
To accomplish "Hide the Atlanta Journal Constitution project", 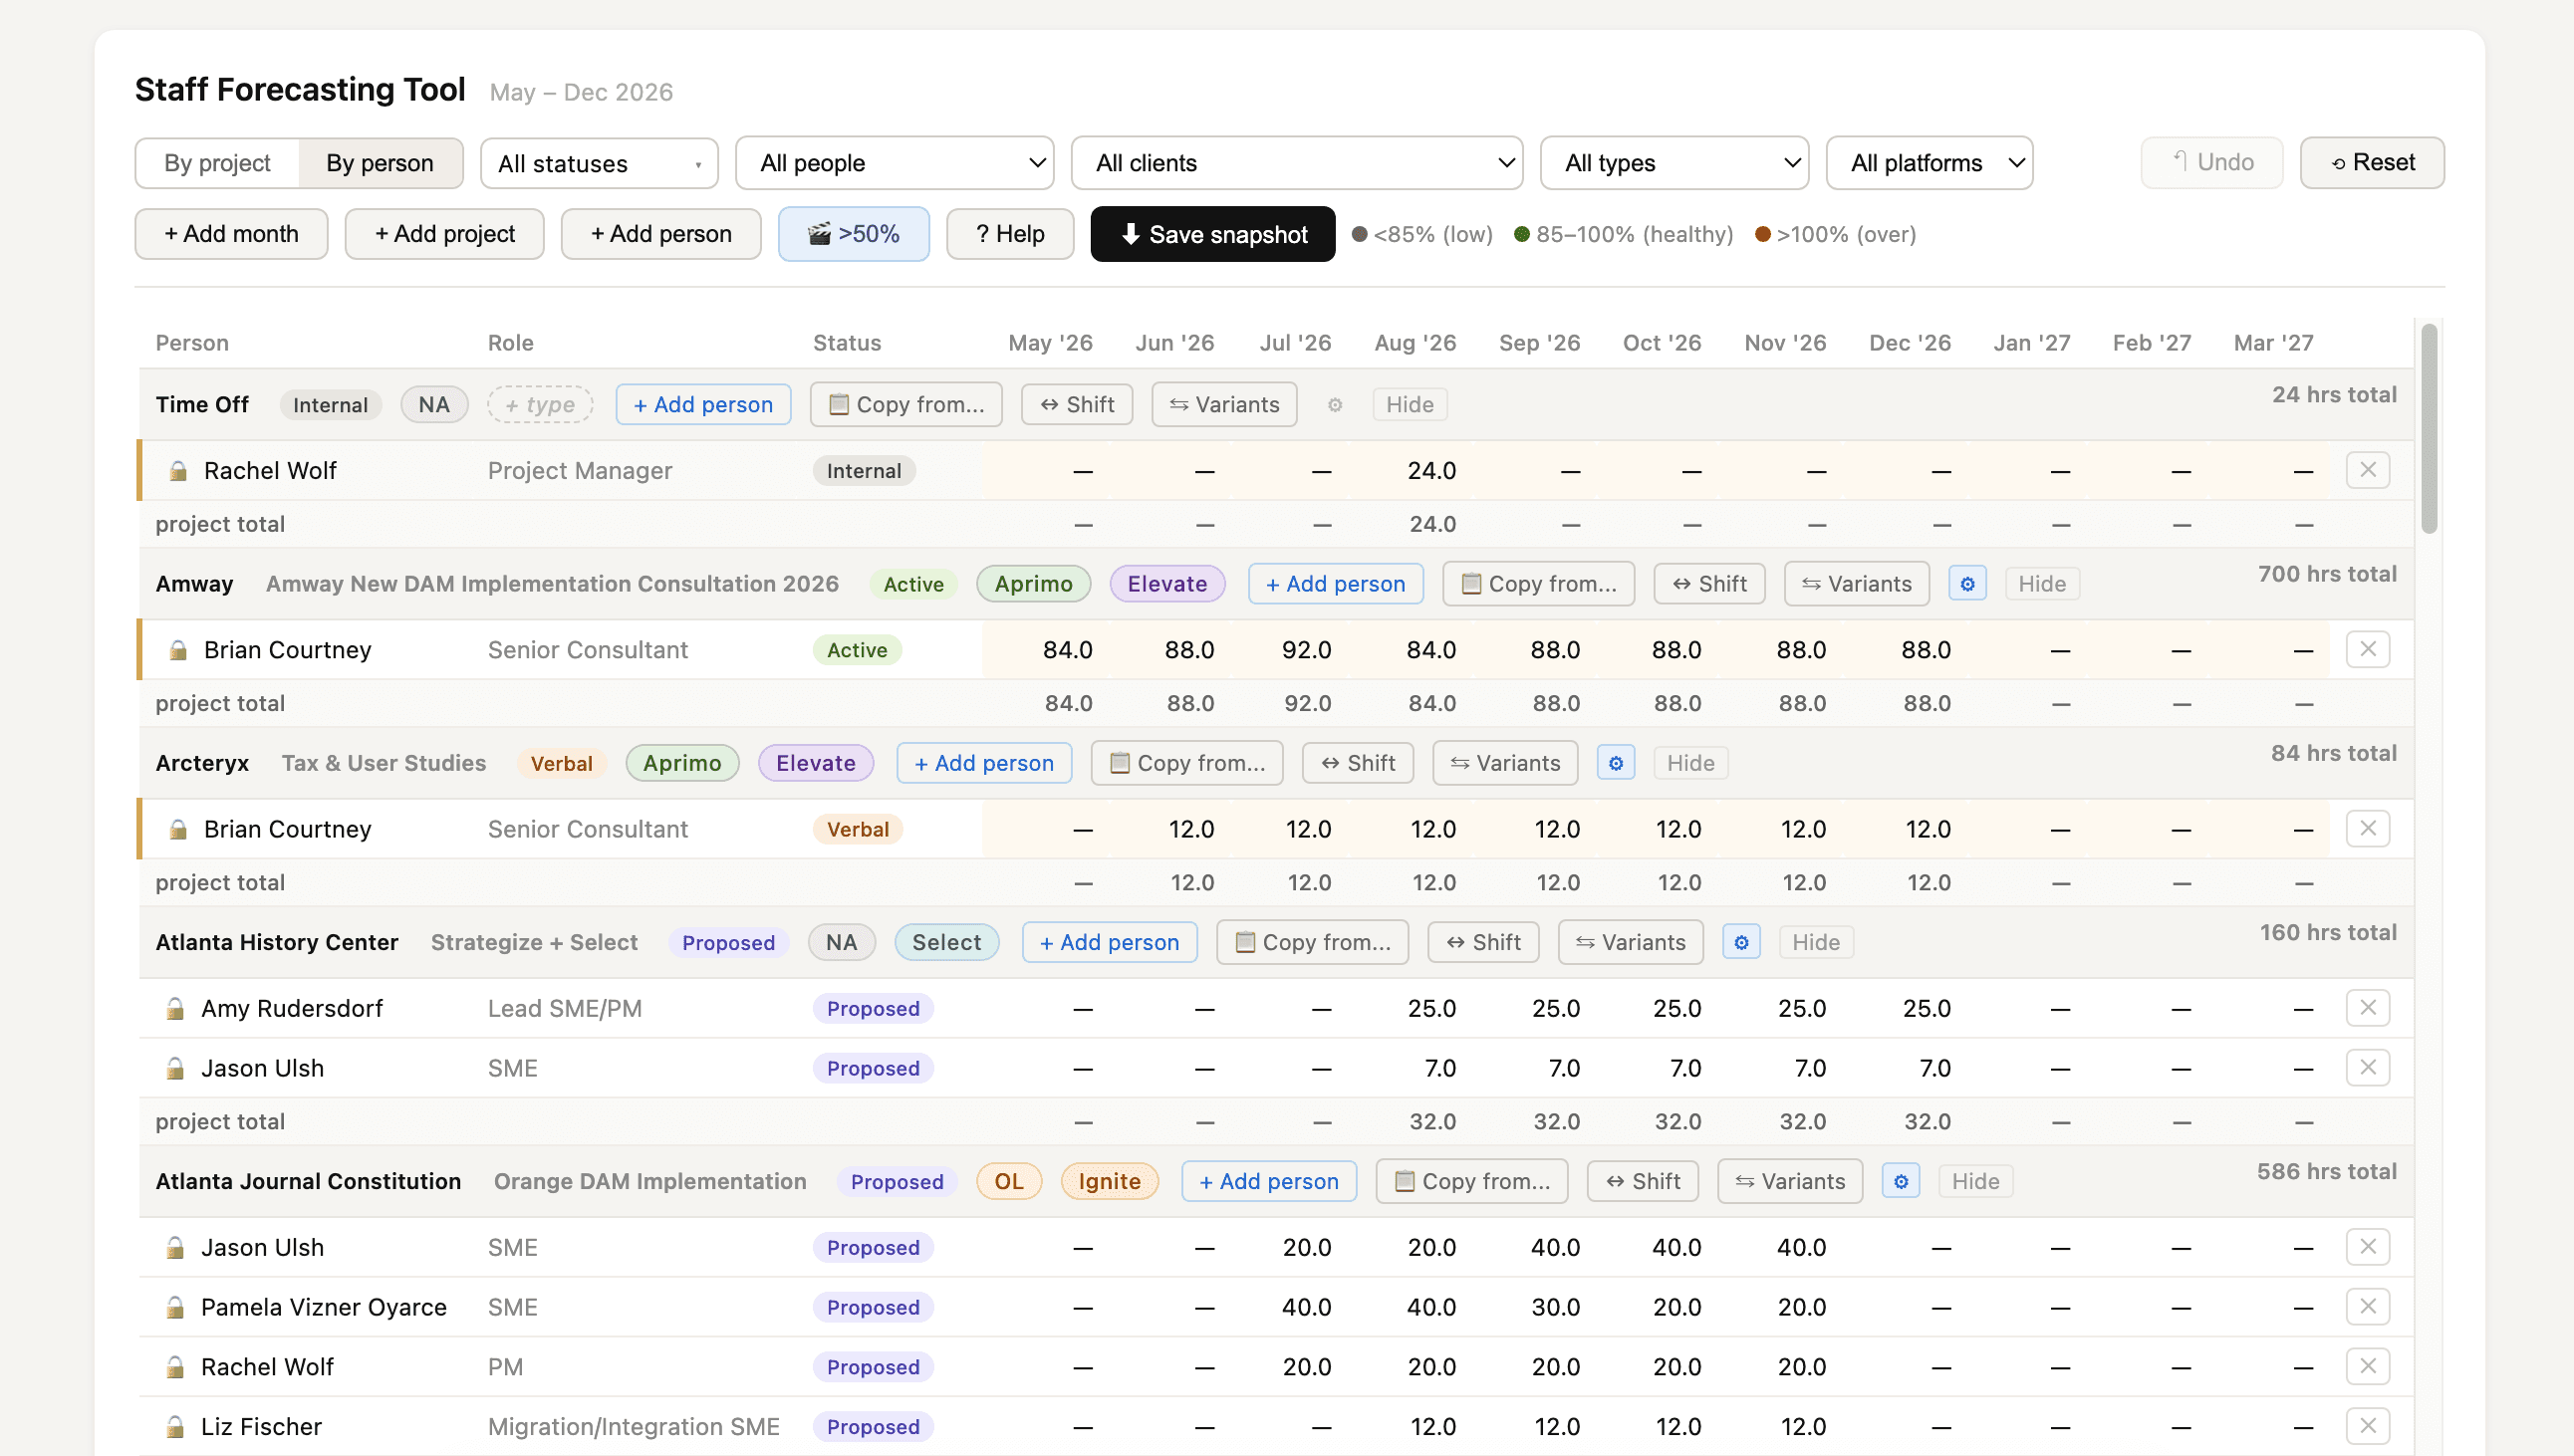I will pyautogui.click(x=1976, y=1181).
